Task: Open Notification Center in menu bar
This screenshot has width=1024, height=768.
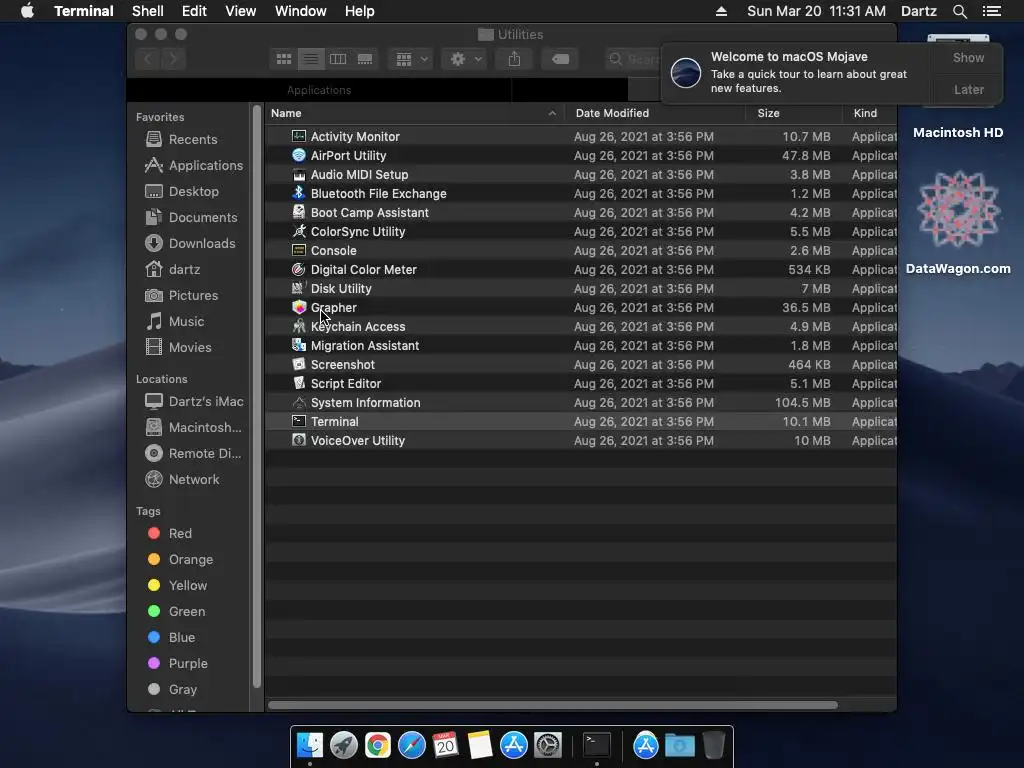Action: 991,11
